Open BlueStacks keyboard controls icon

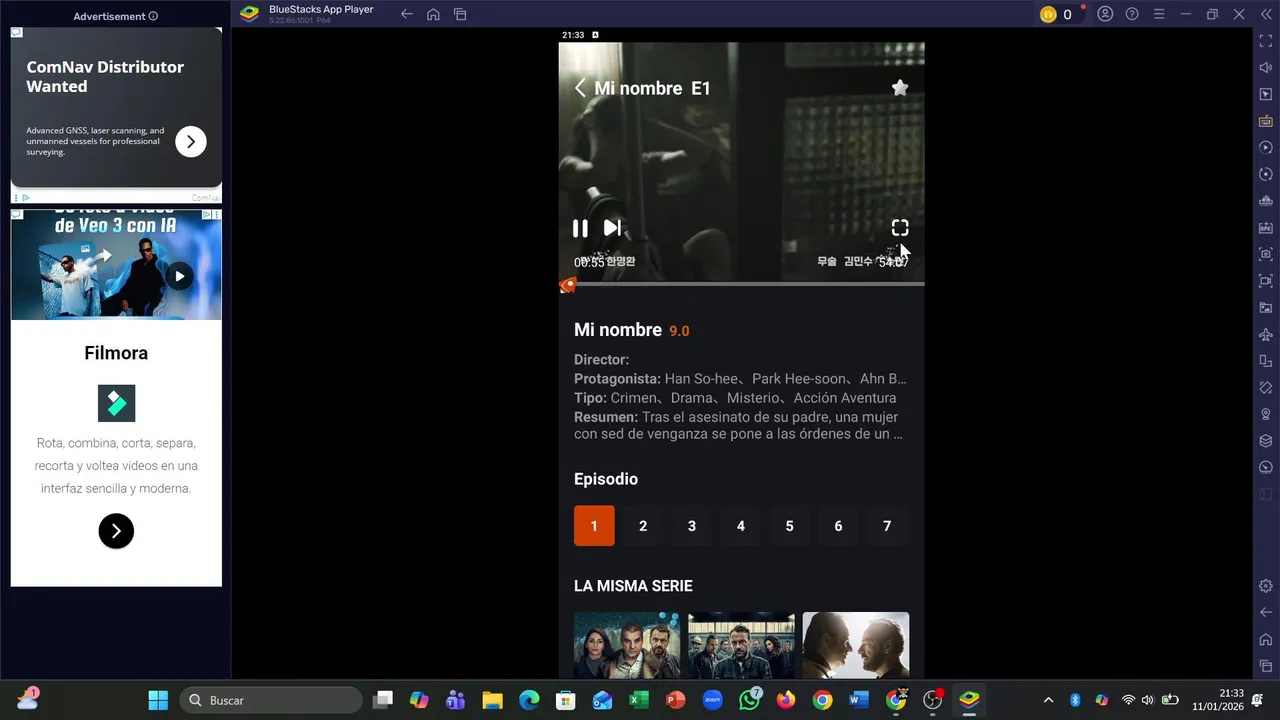1266,121
